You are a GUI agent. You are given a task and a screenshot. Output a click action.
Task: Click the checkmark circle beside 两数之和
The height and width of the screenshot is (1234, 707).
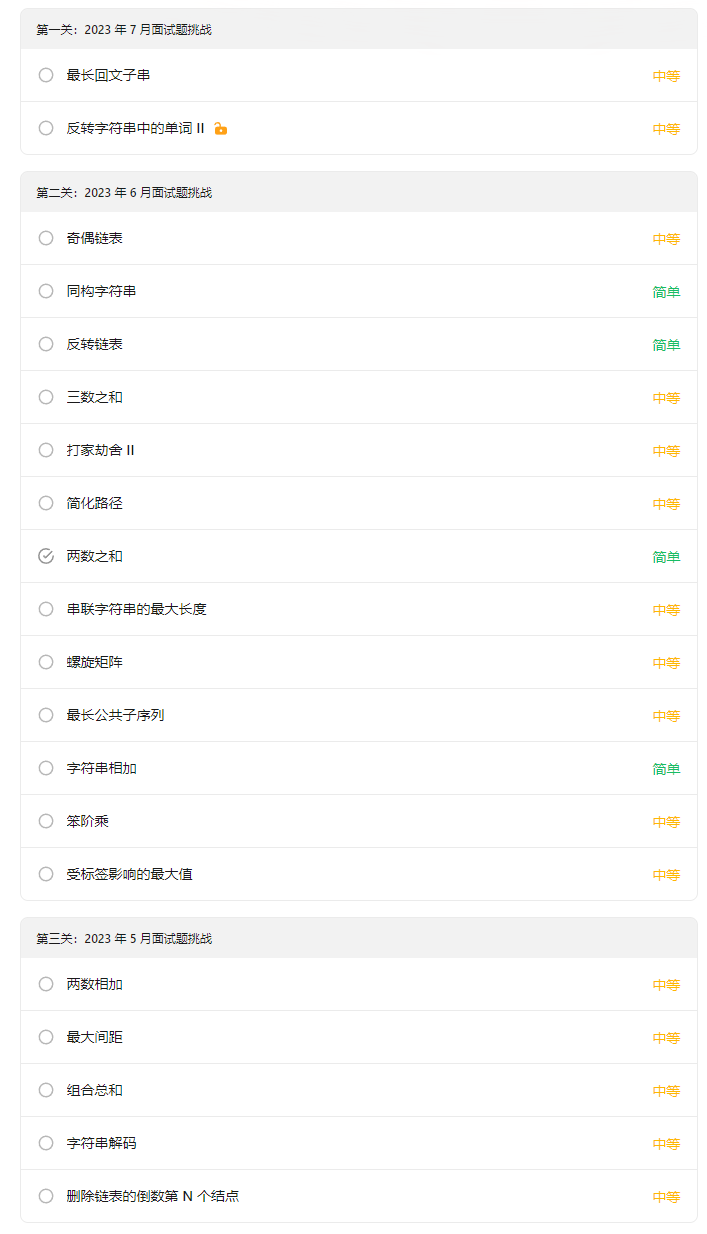coord(46,556)
